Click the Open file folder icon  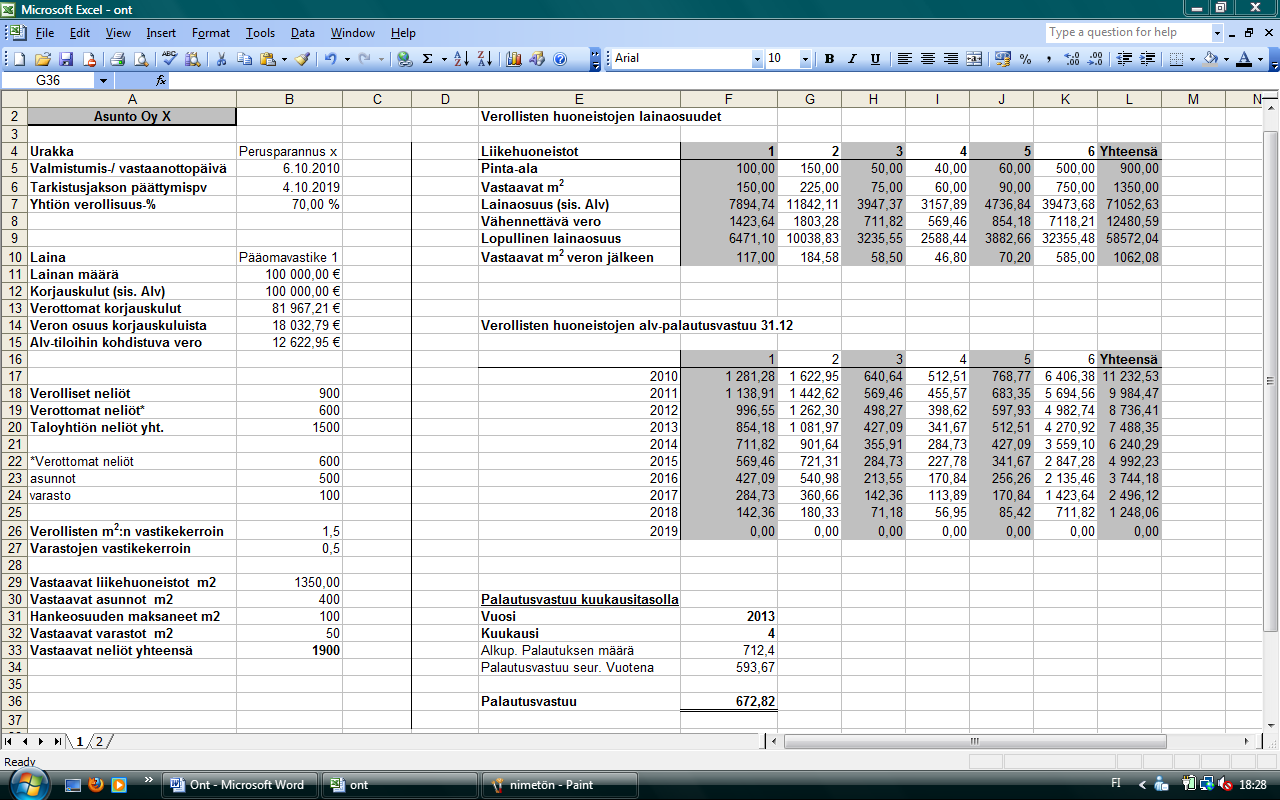point(43,59)
